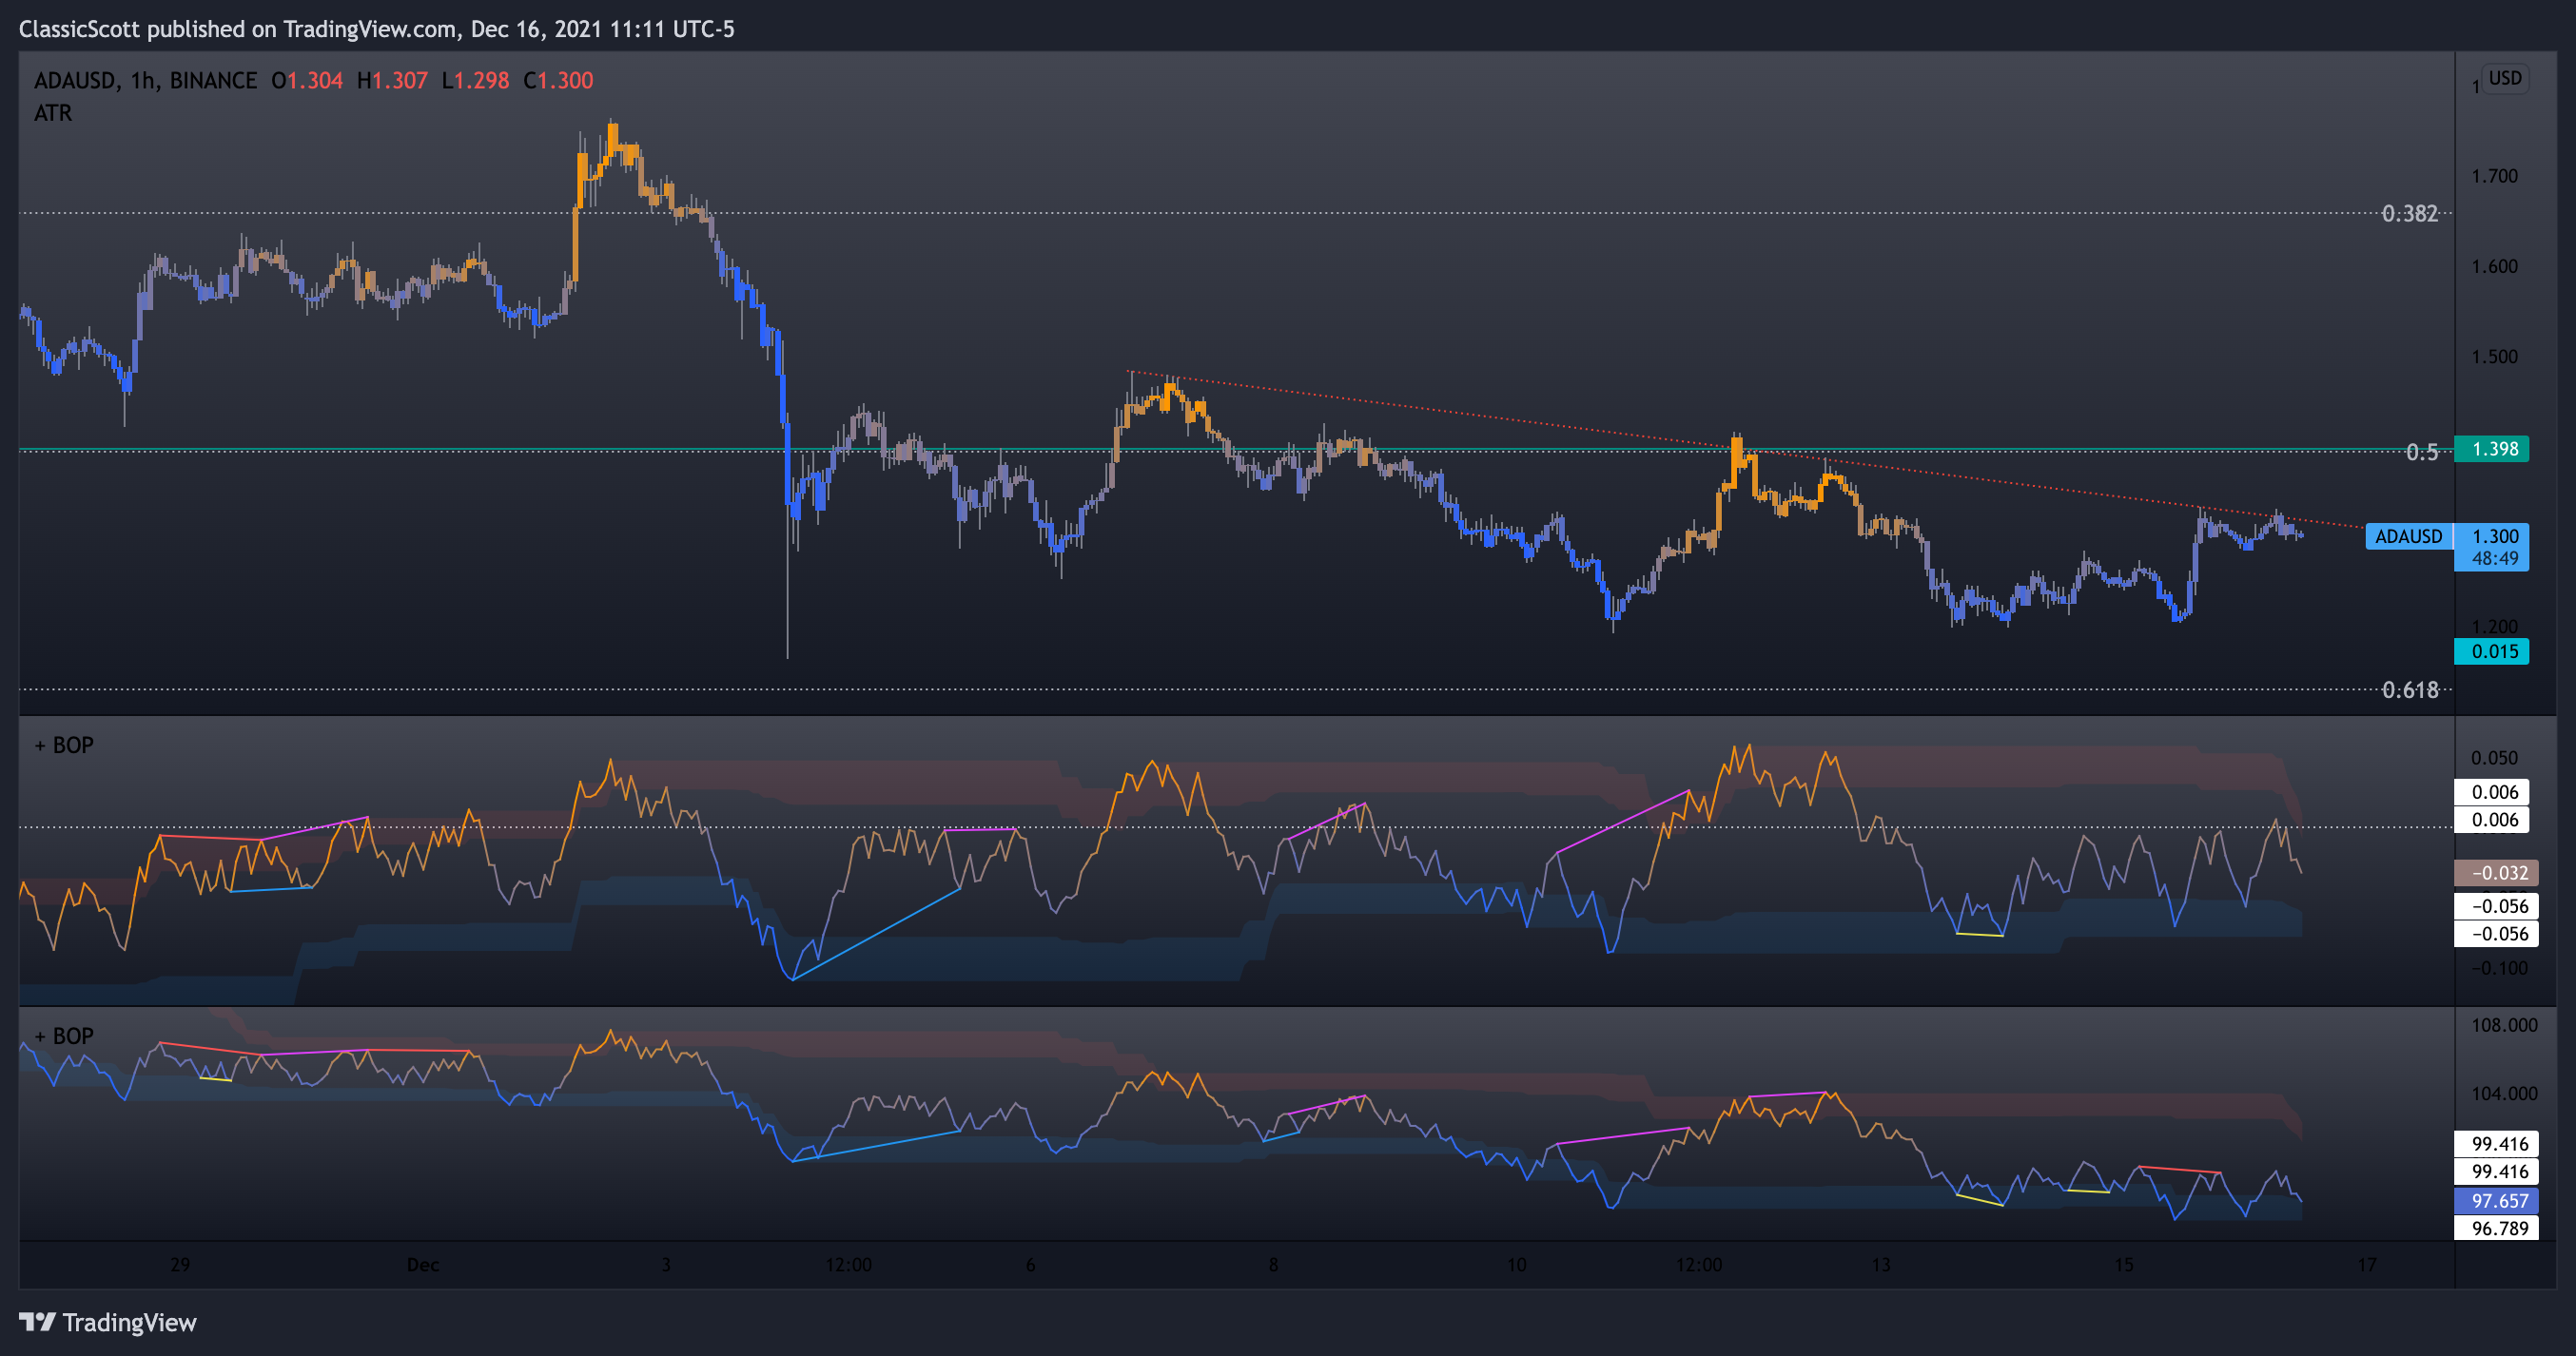Click the blue 97.657 value label

[2496, 1201]
